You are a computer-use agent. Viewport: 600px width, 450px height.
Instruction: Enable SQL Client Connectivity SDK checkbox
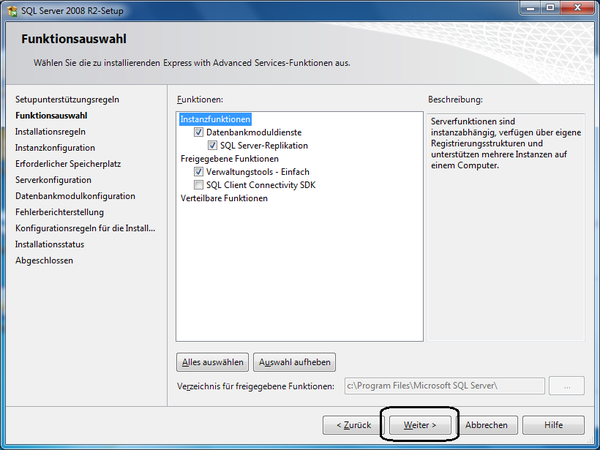pyautogui.click(x=198, y=185)
